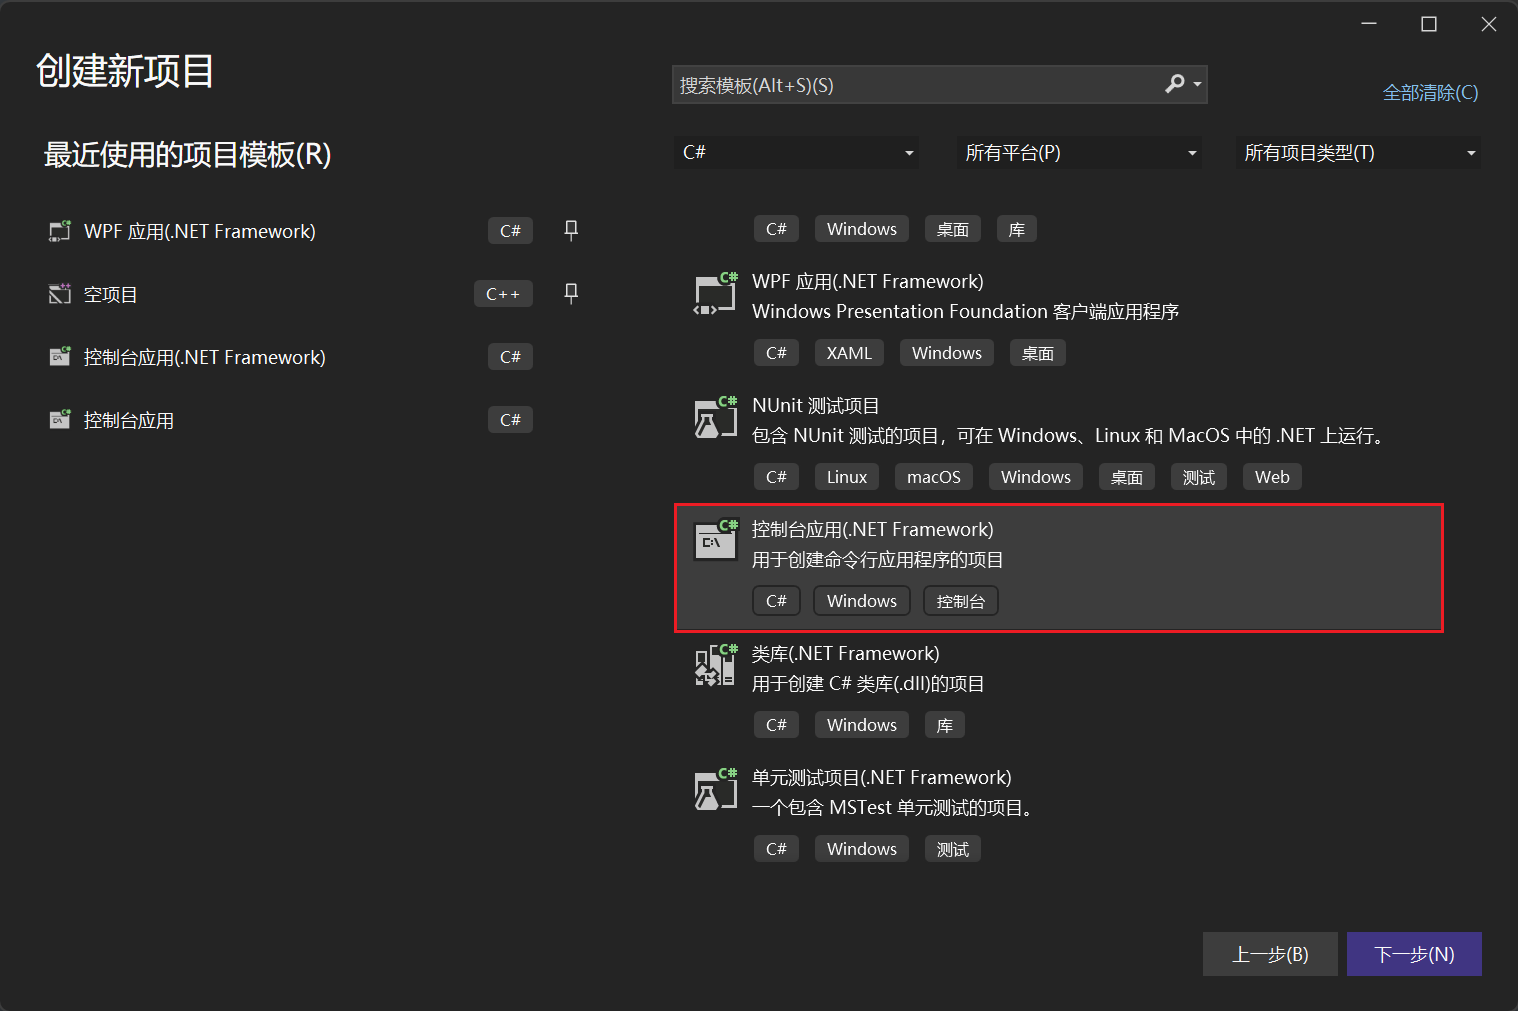This screenshot has height=1011, width=1518.
Task: Click the 测试 tag under NUnit 测试项目
Action: point(1199,477)
